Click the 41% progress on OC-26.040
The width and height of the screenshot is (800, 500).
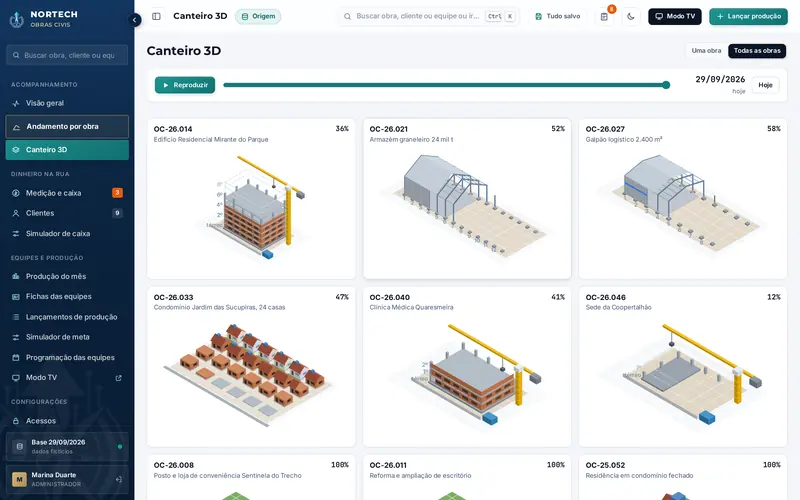558,297
